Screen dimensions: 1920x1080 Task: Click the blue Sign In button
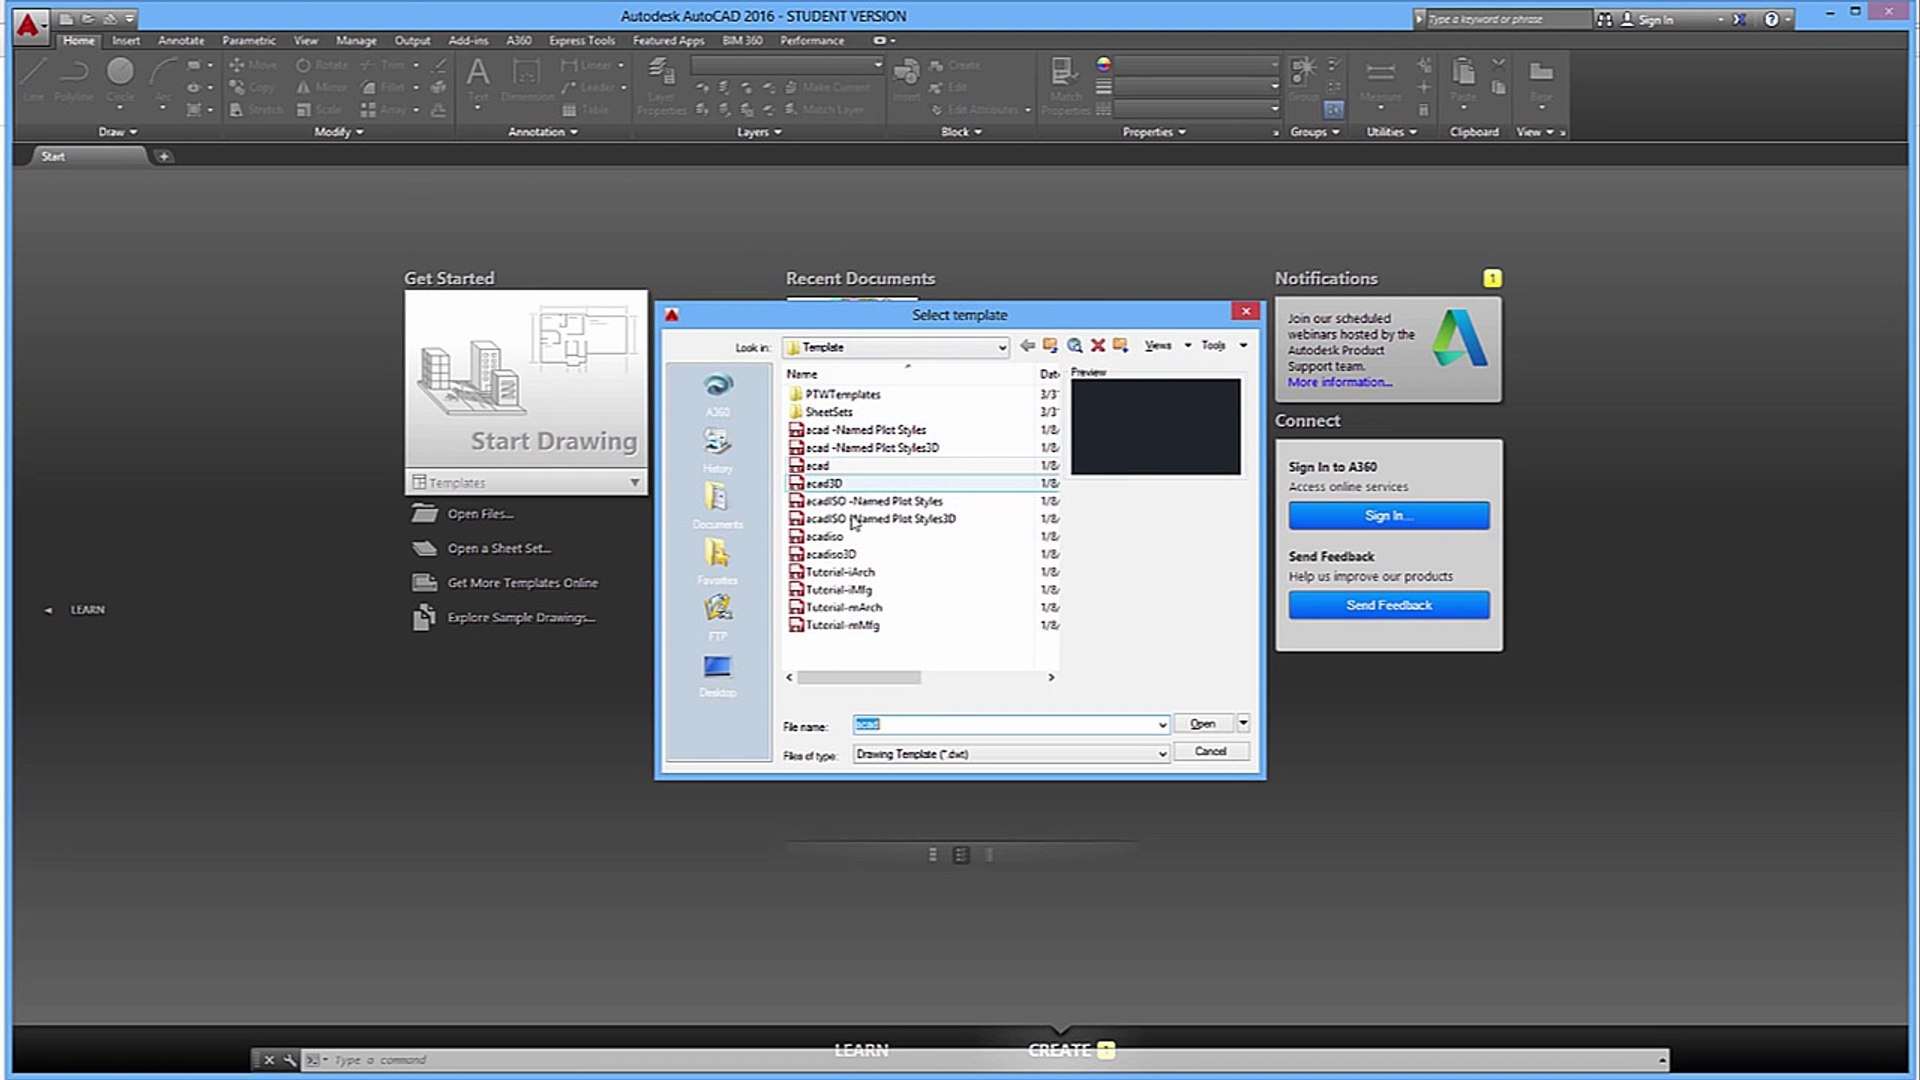coord(1389,515)
